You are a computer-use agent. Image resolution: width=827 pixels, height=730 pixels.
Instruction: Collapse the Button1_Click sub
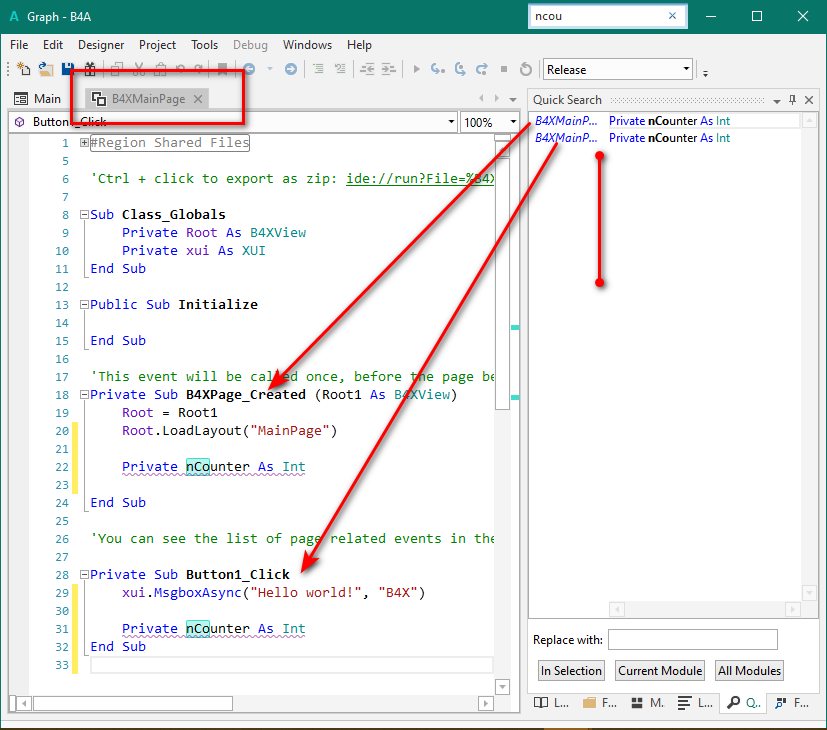[x=83, y=575]
